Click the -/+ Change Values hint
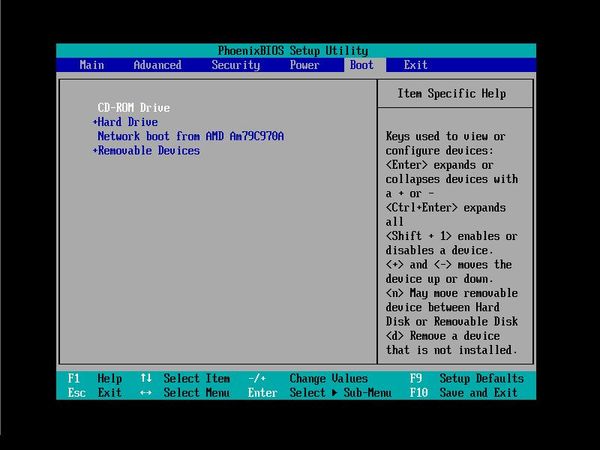 (x=308, y=378)
